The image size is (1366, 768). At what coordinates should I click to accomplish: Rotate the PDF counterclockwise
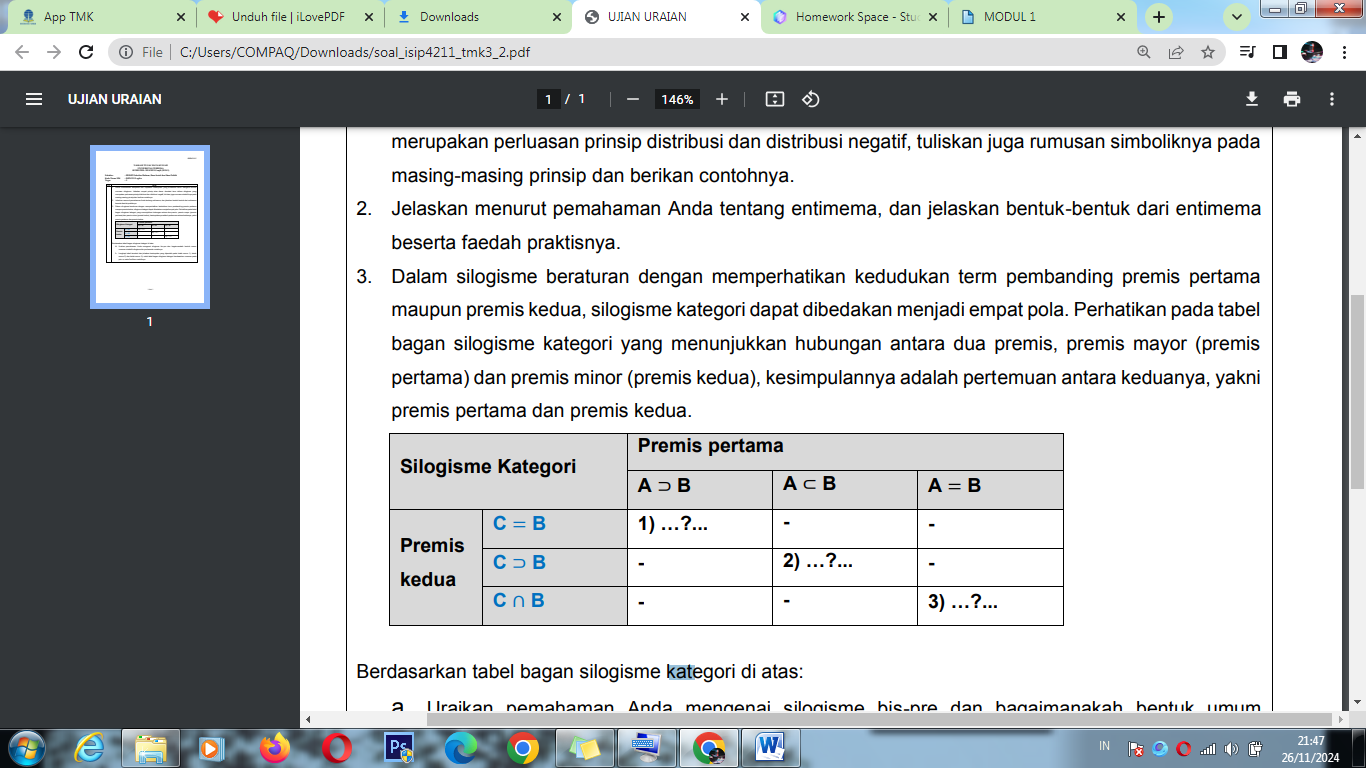click(811, 99)
